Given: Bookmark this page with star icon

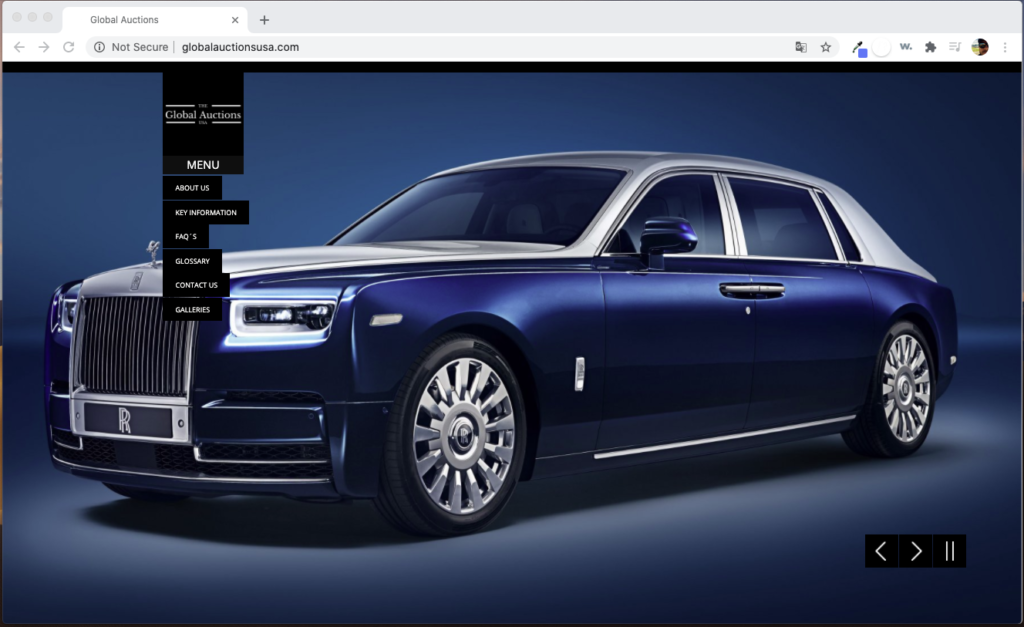Looking at the screenshot, I should 826,47.
